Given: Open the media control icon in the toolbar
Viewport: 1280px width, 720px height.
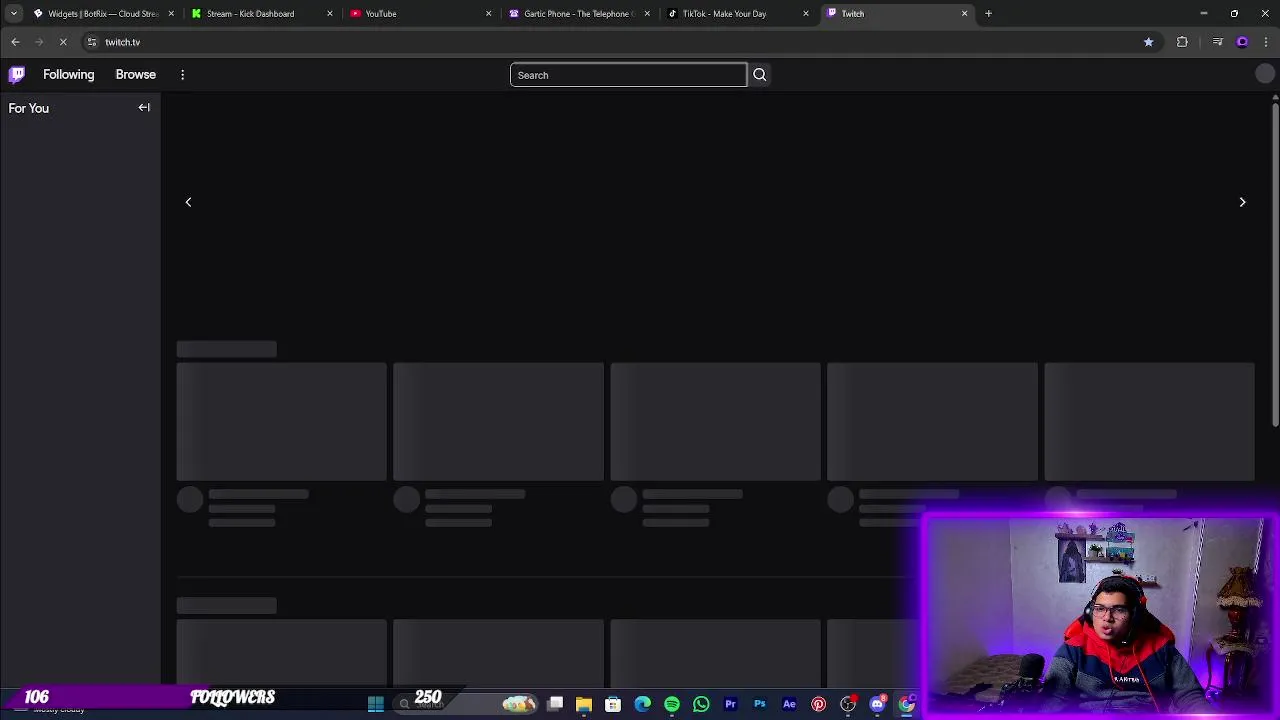Looking at the screenshot, I should point(1217,42).
